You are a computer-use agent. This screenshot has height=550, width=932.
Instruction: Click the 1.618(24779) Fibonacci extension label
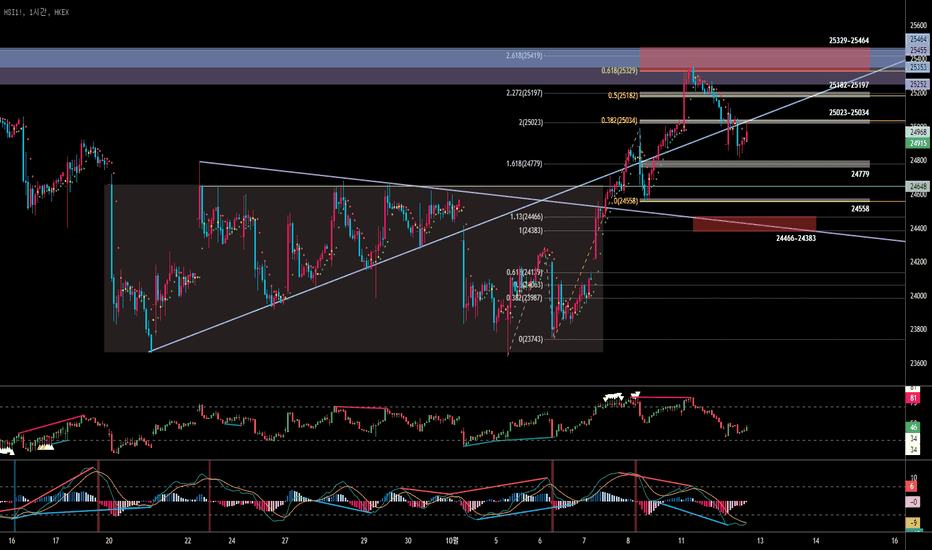pos(524,164)
